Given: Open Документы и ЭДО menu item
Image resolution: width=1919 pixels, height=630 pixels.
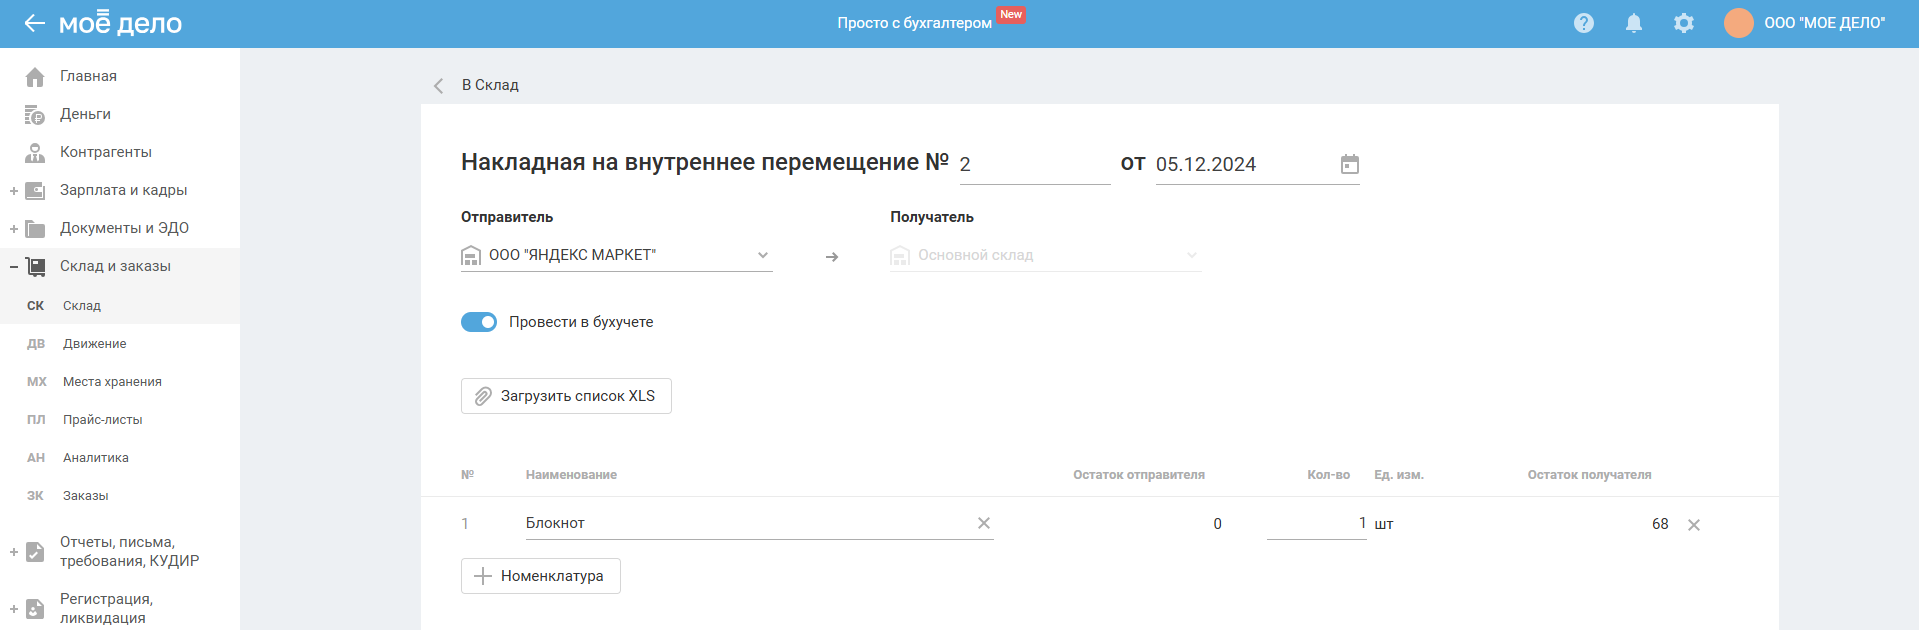Looking at the screenshot, I should [124, 228].
